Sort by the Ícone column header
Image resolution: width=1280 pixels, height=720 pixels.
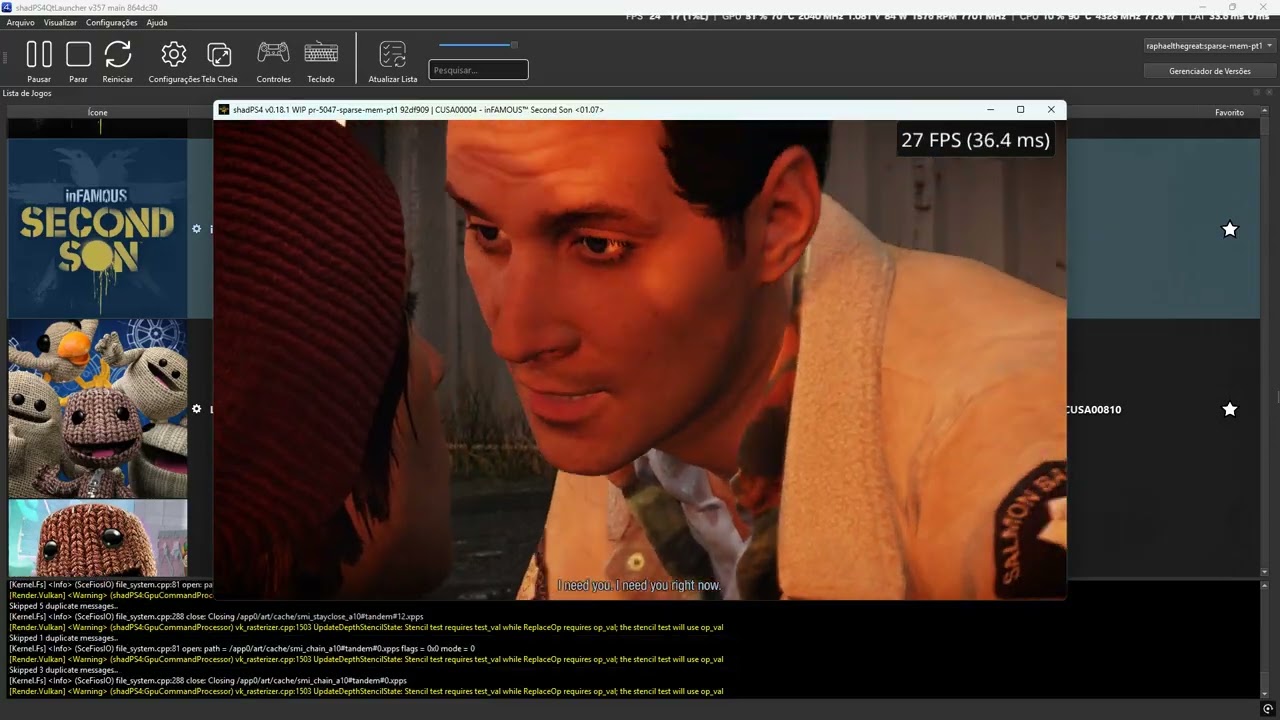(98, 112)
